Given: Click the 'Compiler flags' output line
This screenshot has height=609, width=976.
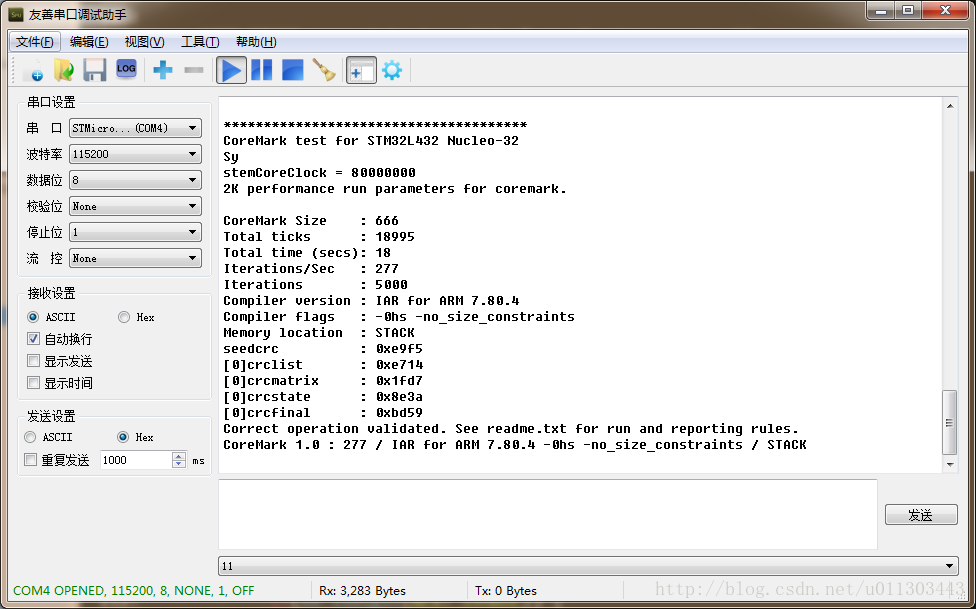Looking at the screenshot, I should point(399,316).
